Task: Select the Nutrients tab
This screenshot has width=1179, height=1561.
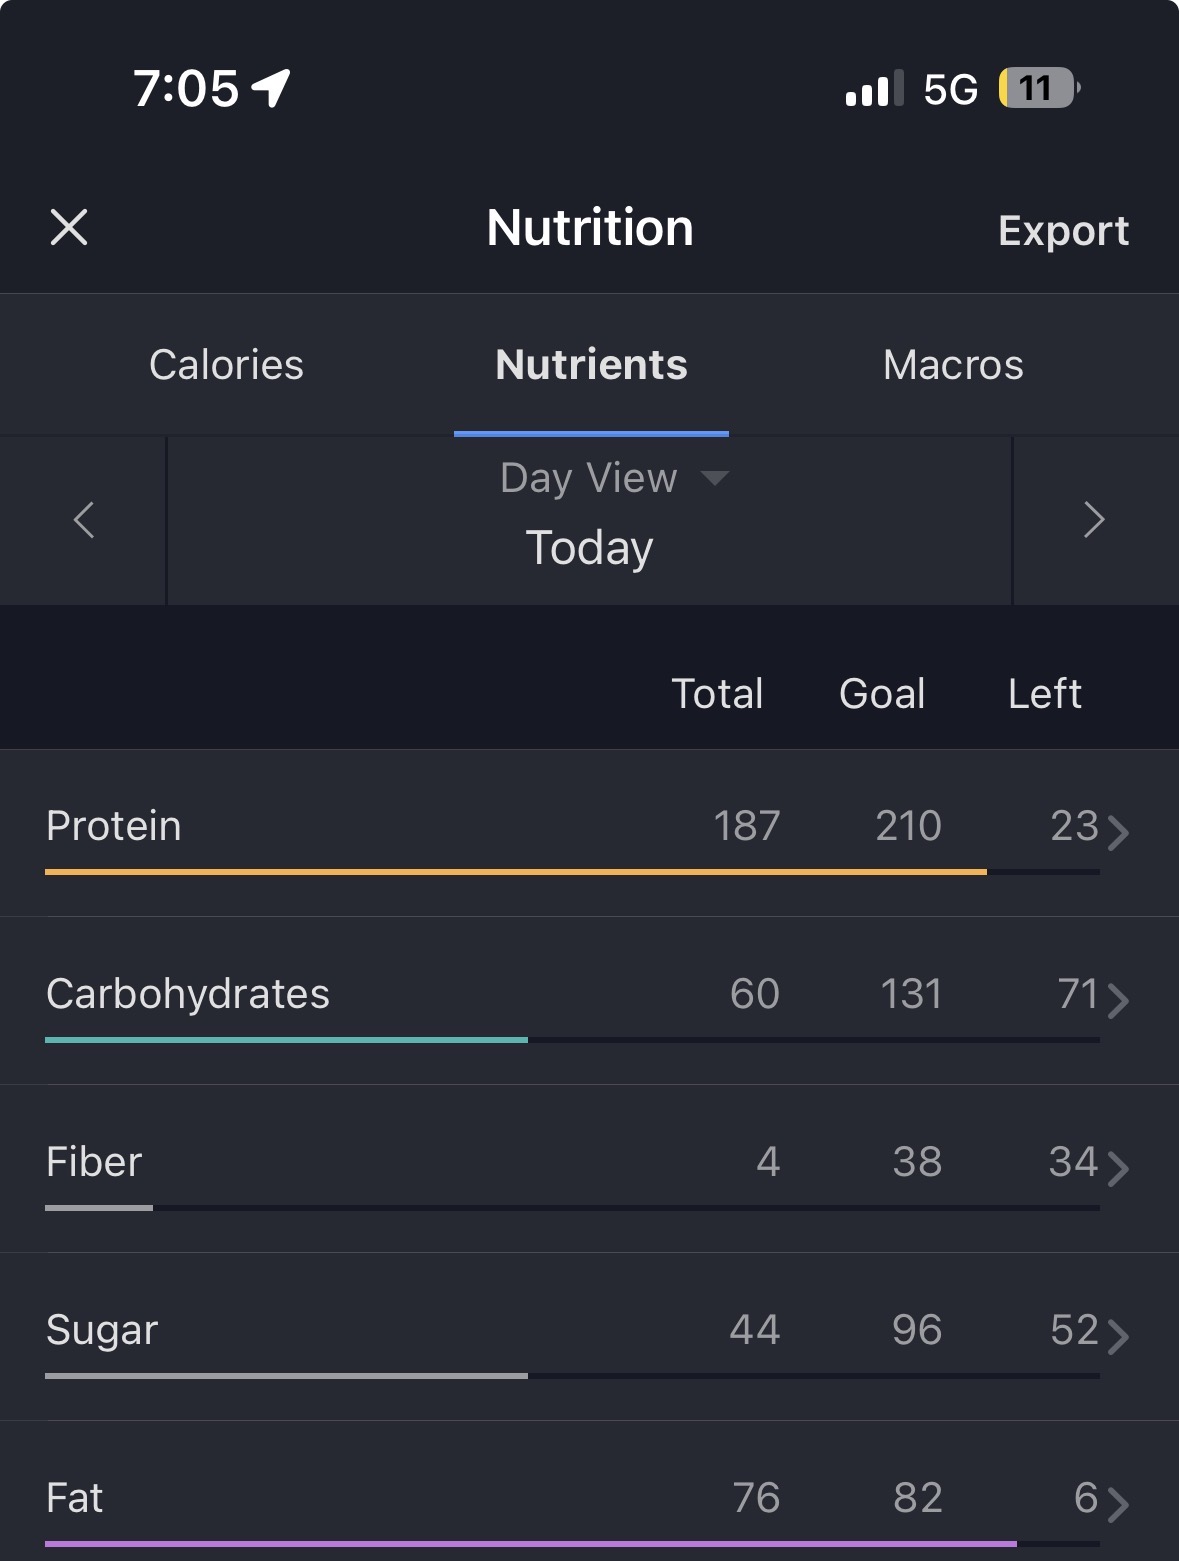Action: pos(591,365)
